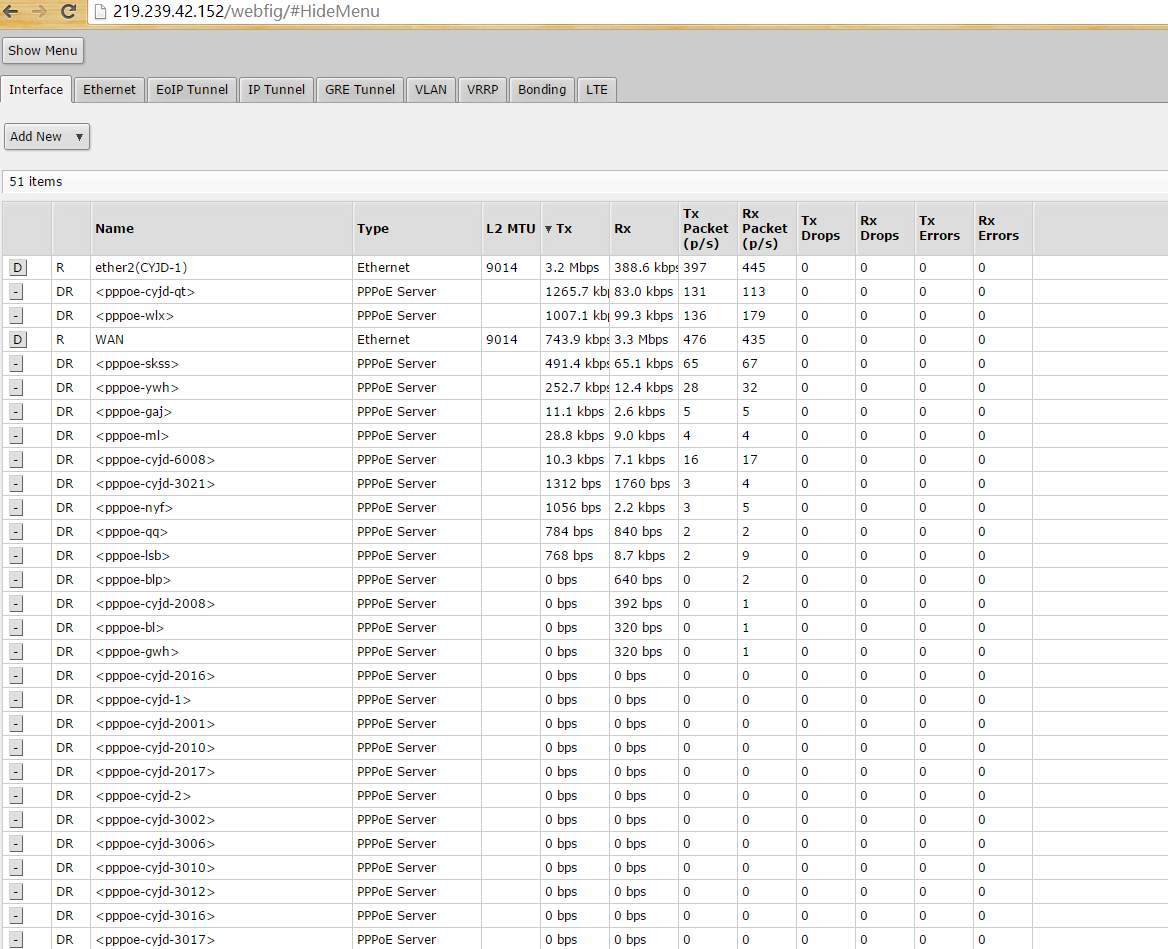
Task: Remove pppoe-lsb using its minus button
Action: coord(16,556)
